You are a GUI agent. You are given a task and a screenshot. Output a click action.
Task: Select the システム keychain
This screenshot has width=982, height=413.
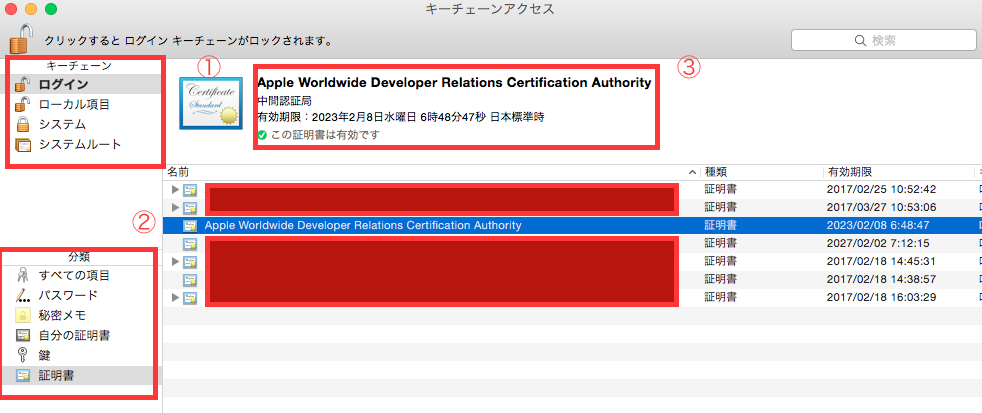81,124
